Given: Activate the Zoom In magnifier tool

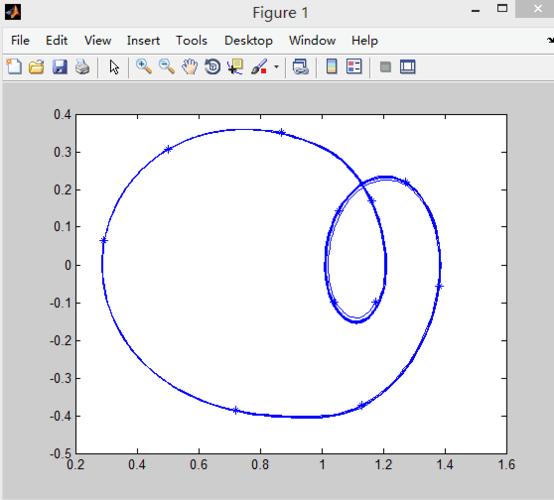Looking at the screenshot, I should click(x=144, y=67).
